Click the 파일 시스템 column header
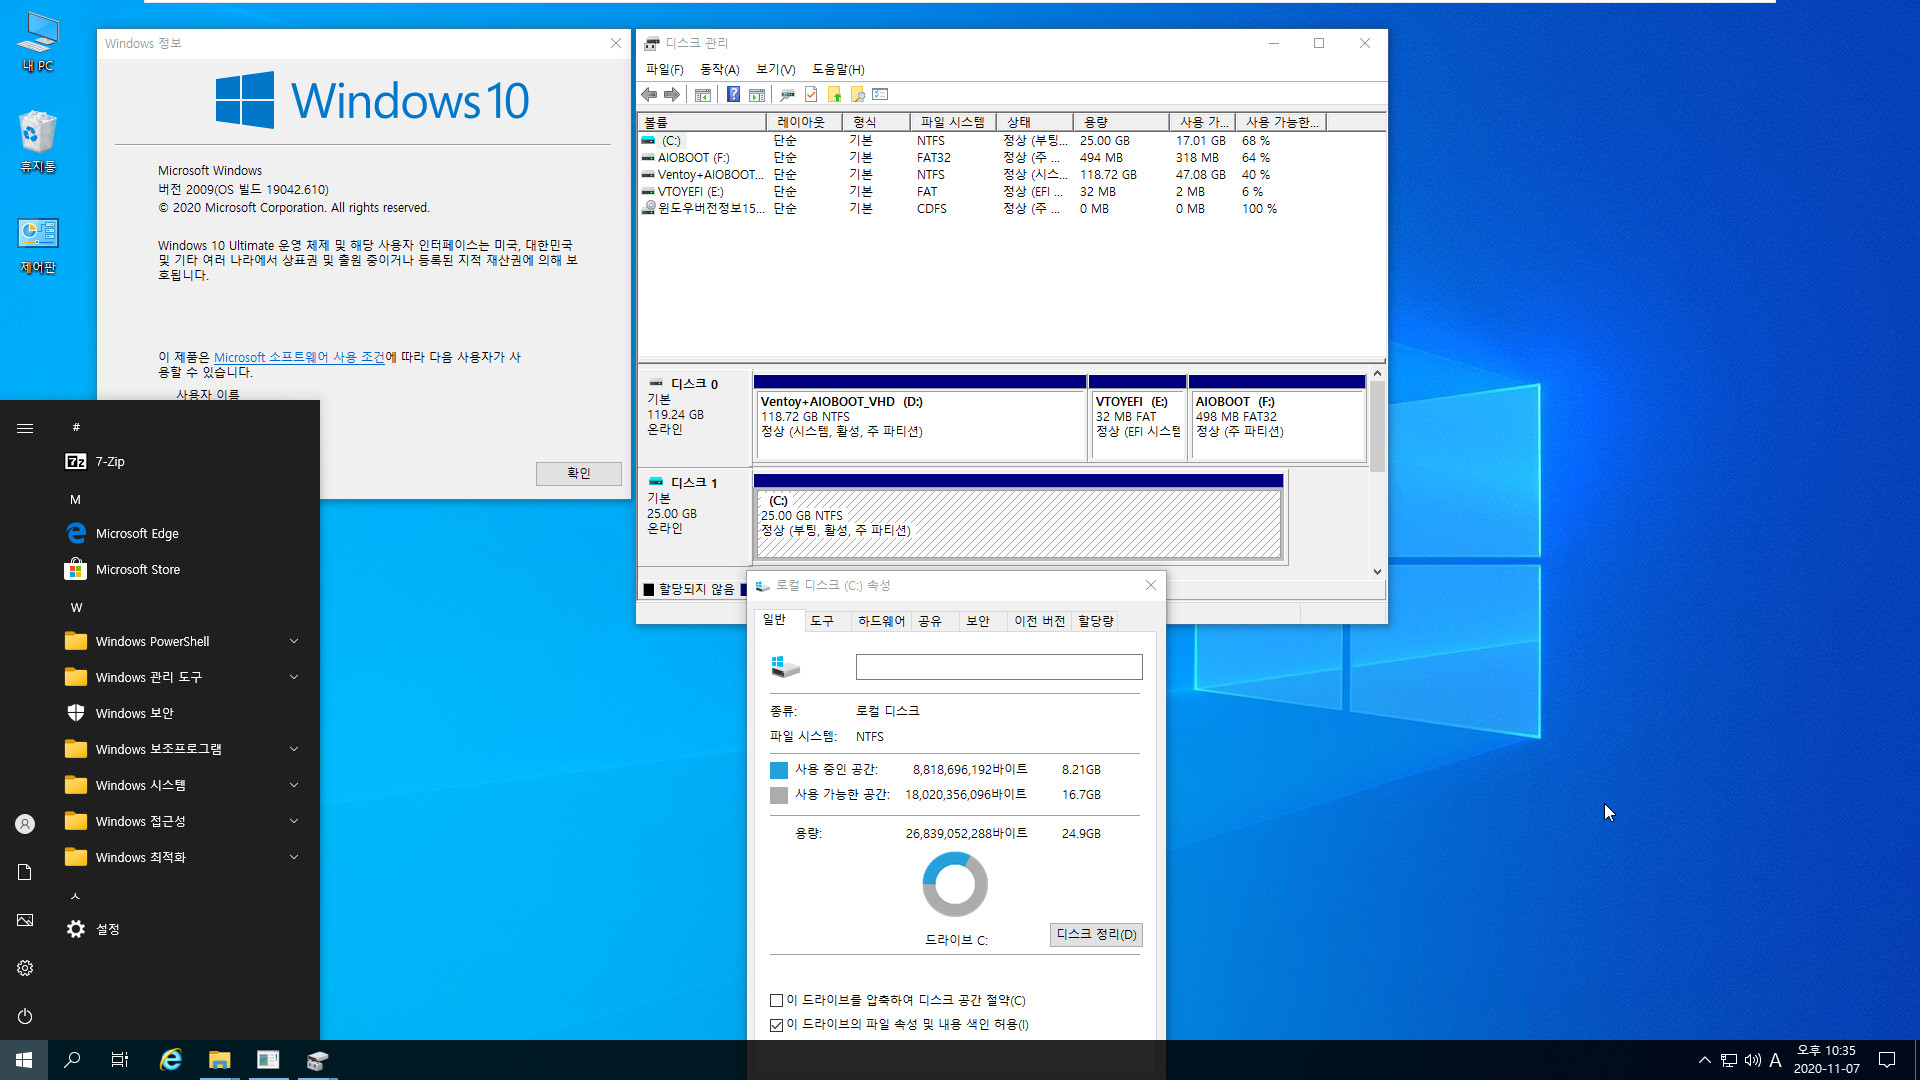Viewport: 1920px width, 1080px height. pyautogui.click(x=953, y=122)
